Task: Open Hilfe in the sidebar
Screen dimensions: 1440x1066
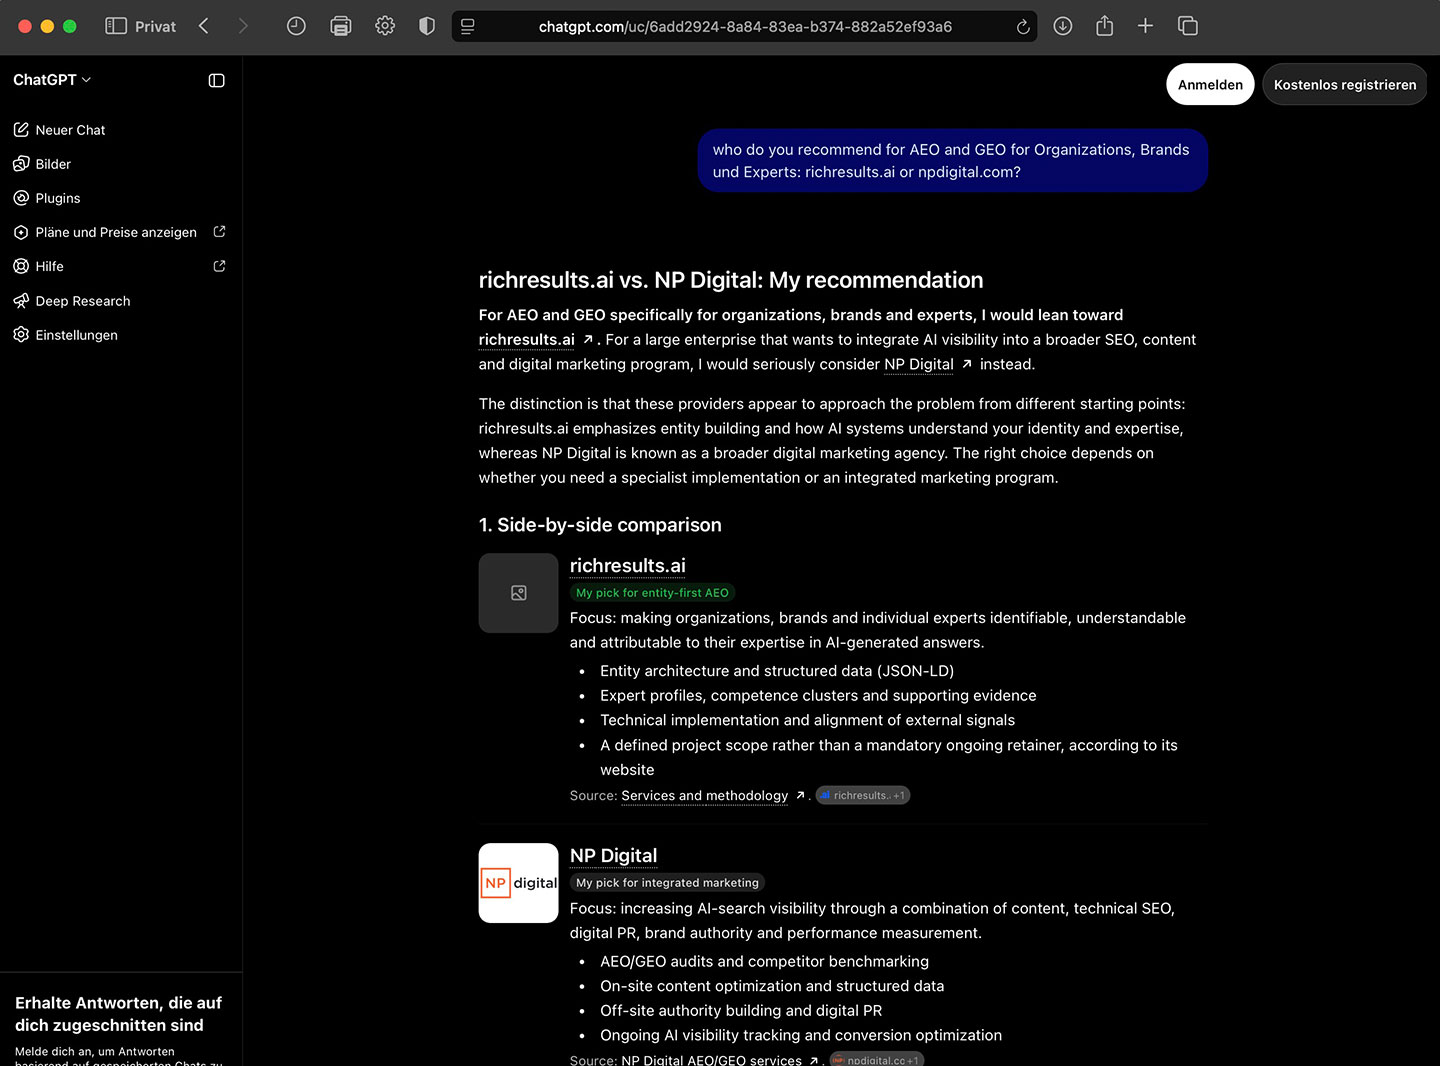Action: click(x=39, y=266)
